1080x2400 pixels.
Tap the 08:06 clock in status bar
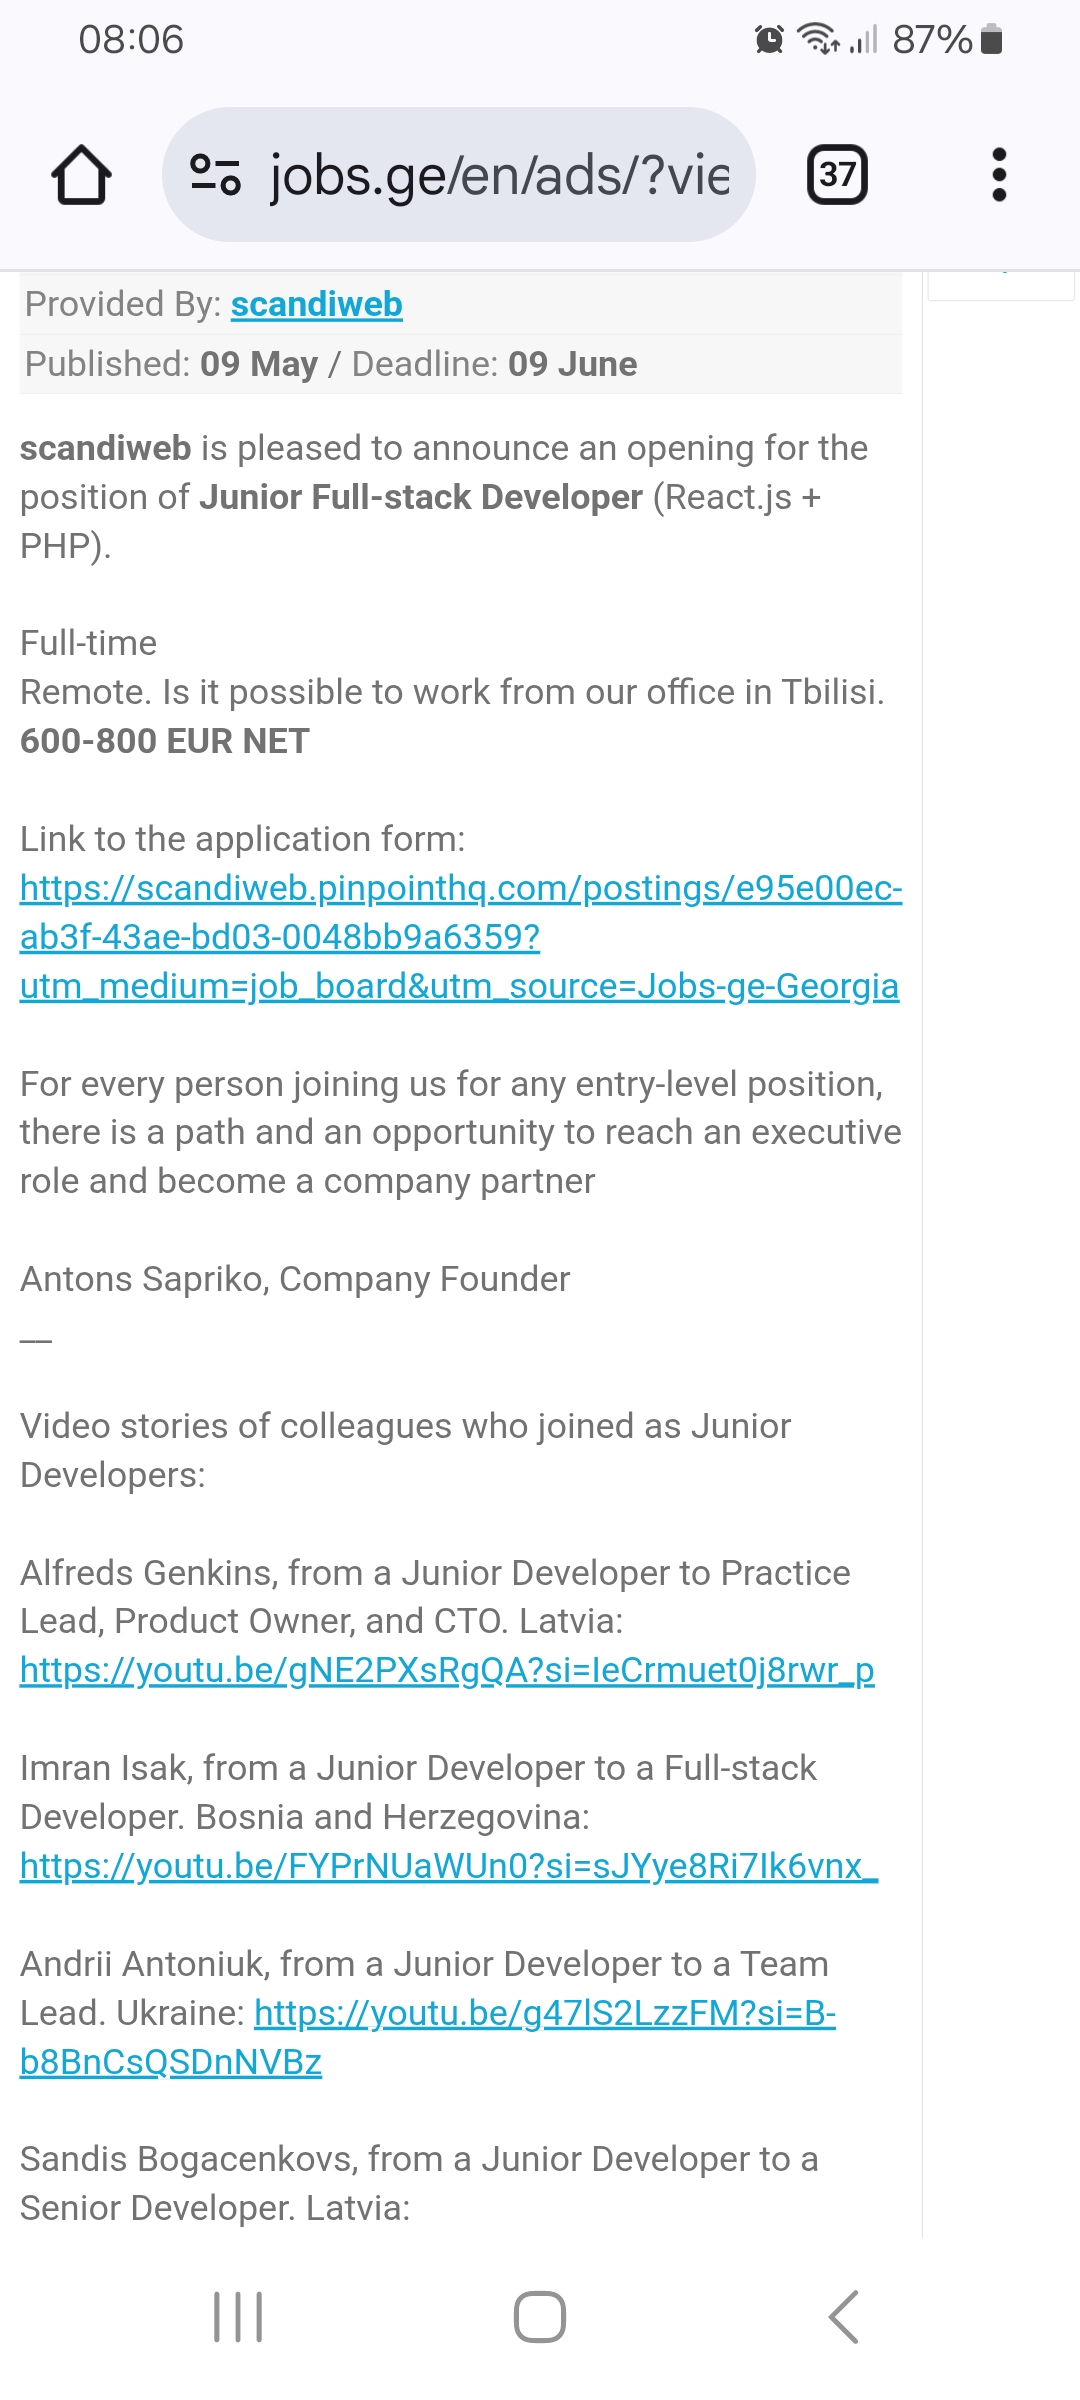click(x=131, y=40)
